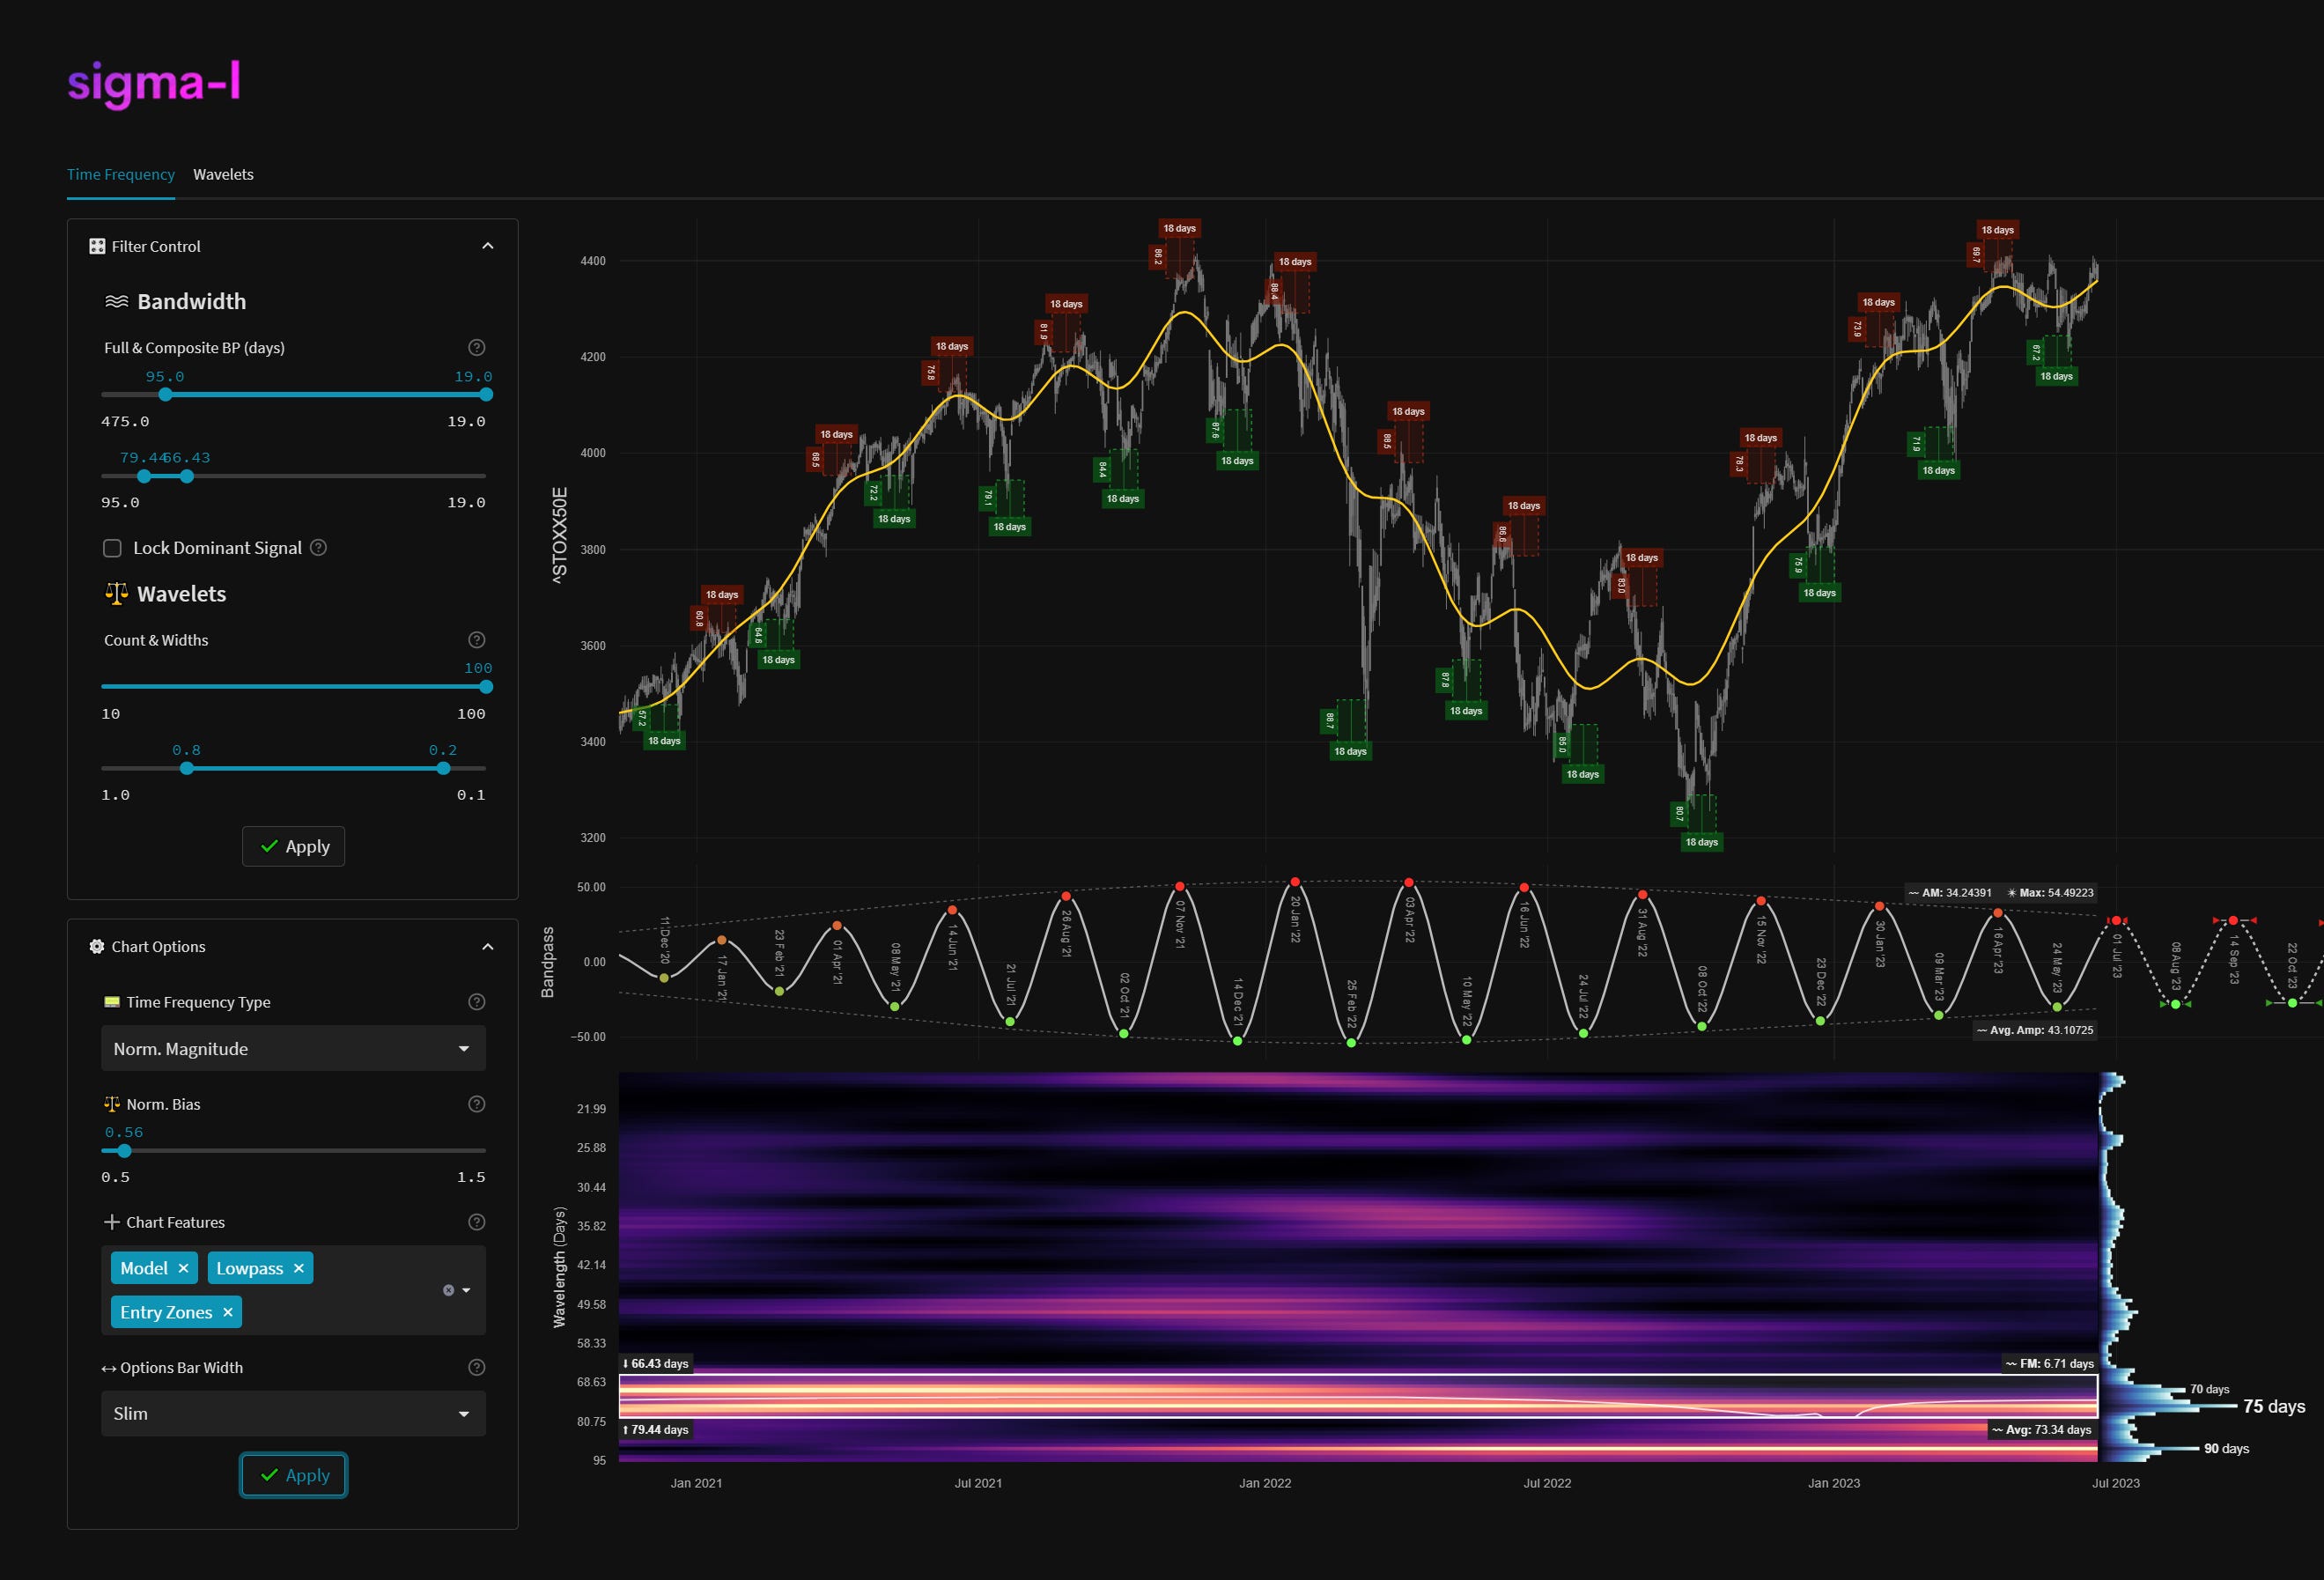Click the 70 days spectrum peak label

pyautogui.click(x=2209, y=1389)
